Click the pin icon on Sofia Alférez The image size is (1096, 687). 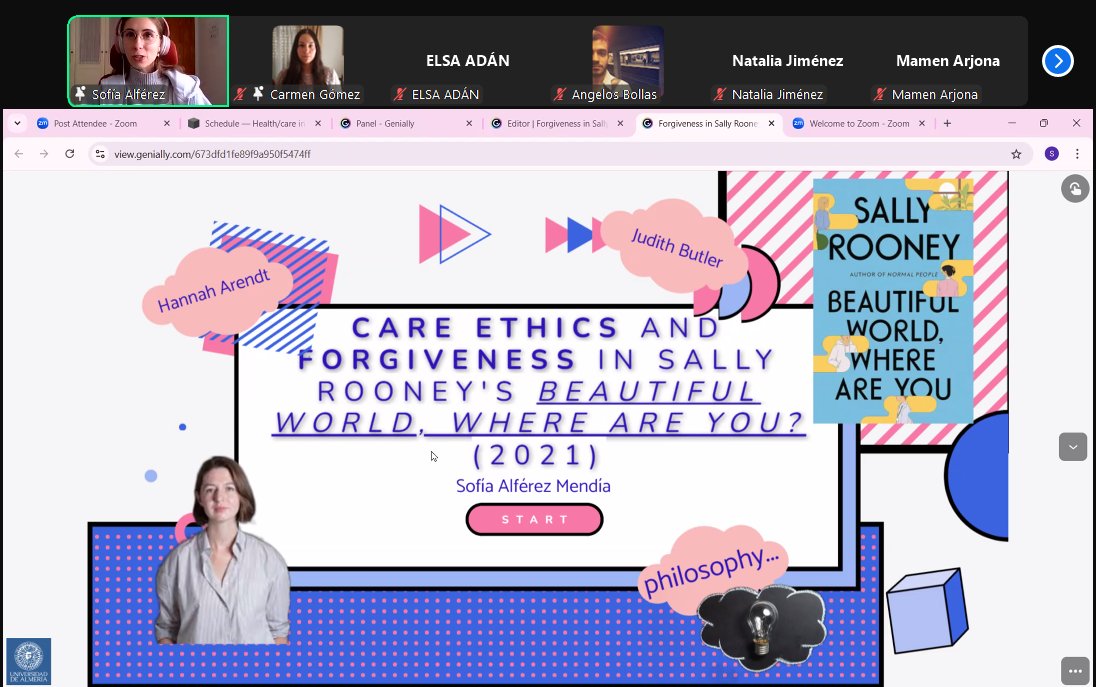tap(80, 94)
